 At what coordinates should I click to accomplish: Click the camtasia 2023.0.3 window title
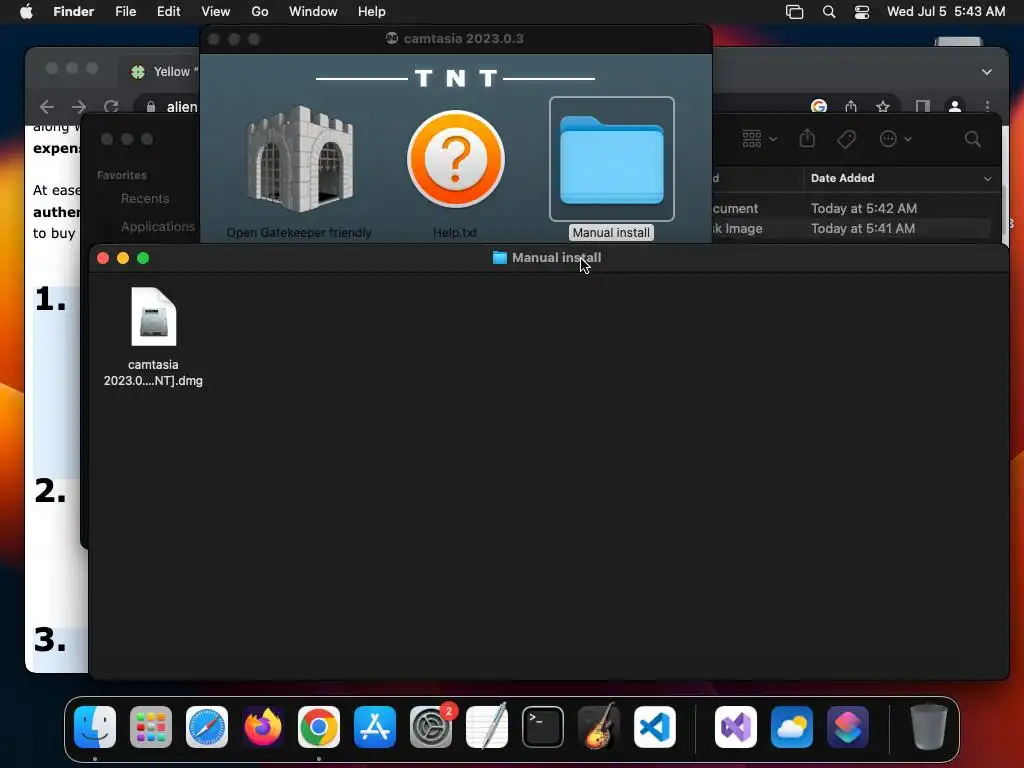point(463,39)
